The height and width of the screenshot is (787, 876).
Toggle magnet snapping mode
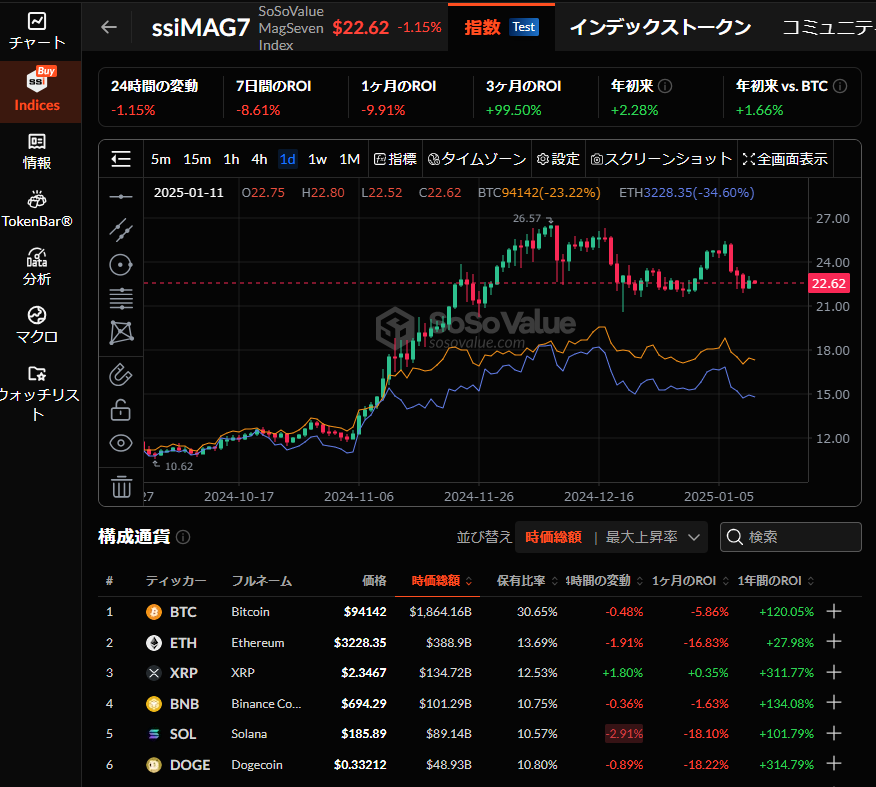[121, 375]
